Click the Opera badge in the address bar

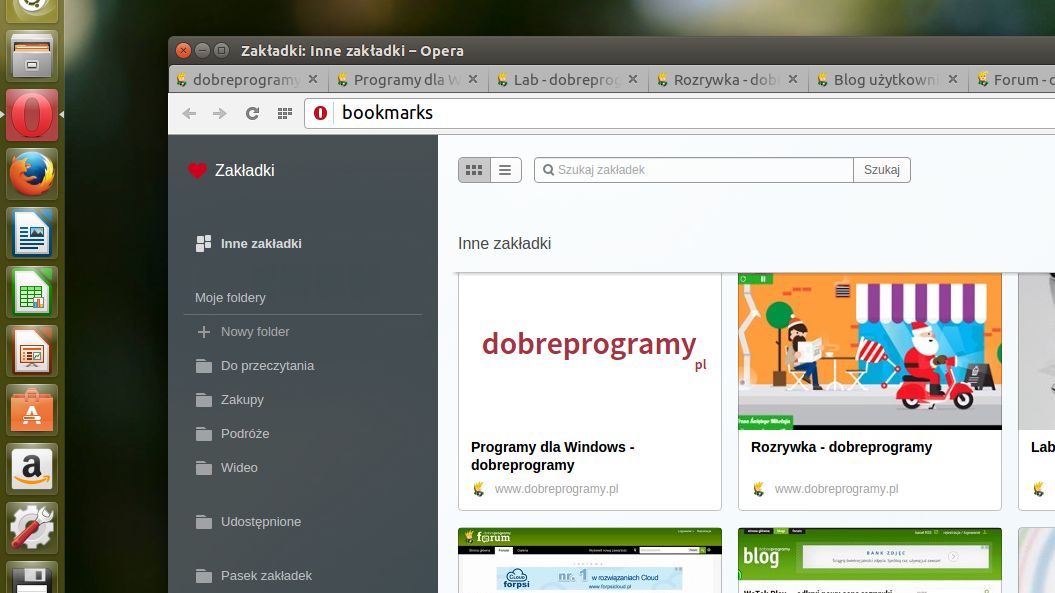[x=320, y=113]
